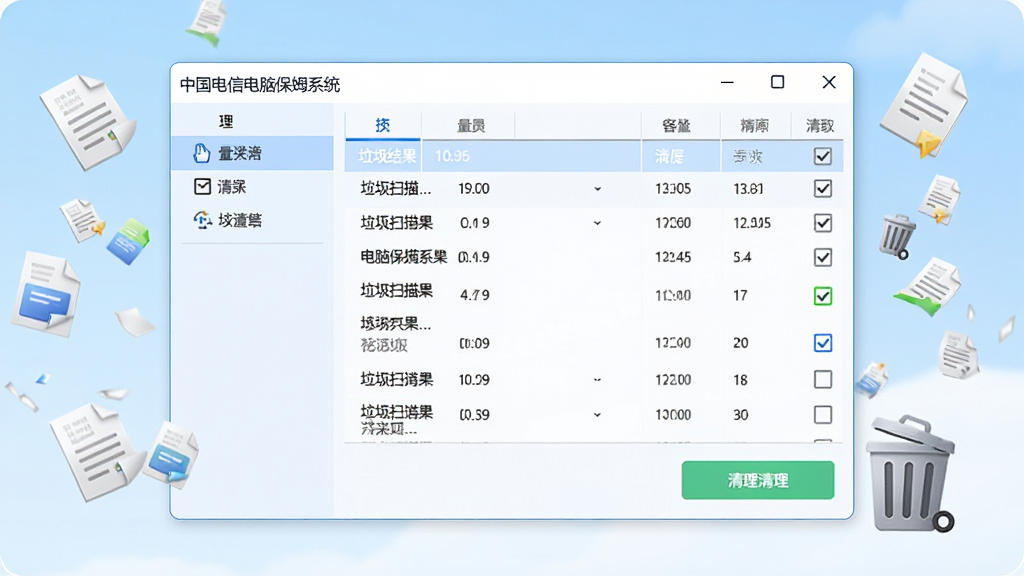Click the 13305 value in the 19.00 row
Image resolution: width=1024 pixels, height=576 pixels.
(673, 189)
